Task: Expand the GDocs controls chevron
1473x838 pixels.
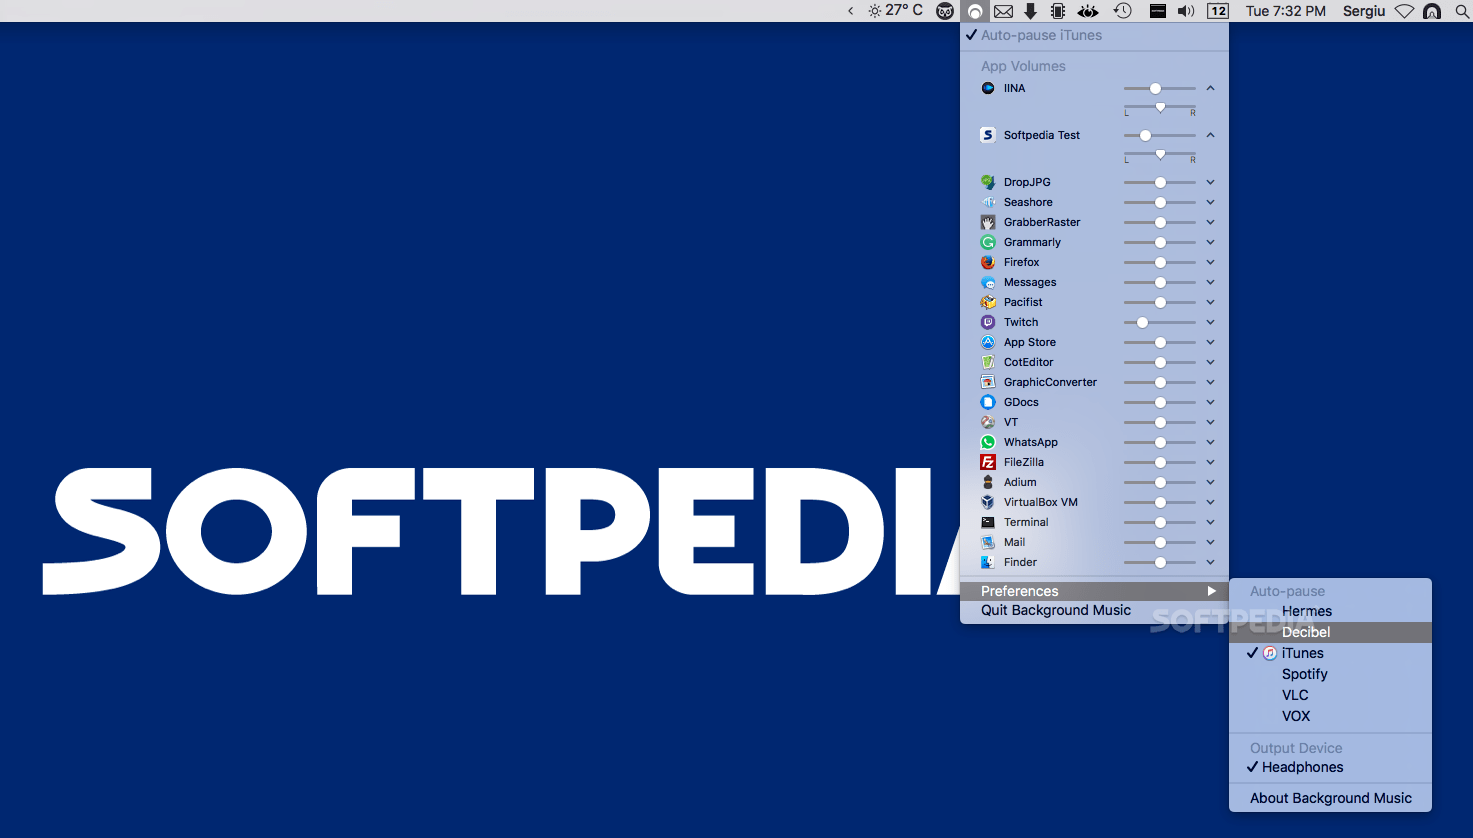Action: (x=1210, y=402)
